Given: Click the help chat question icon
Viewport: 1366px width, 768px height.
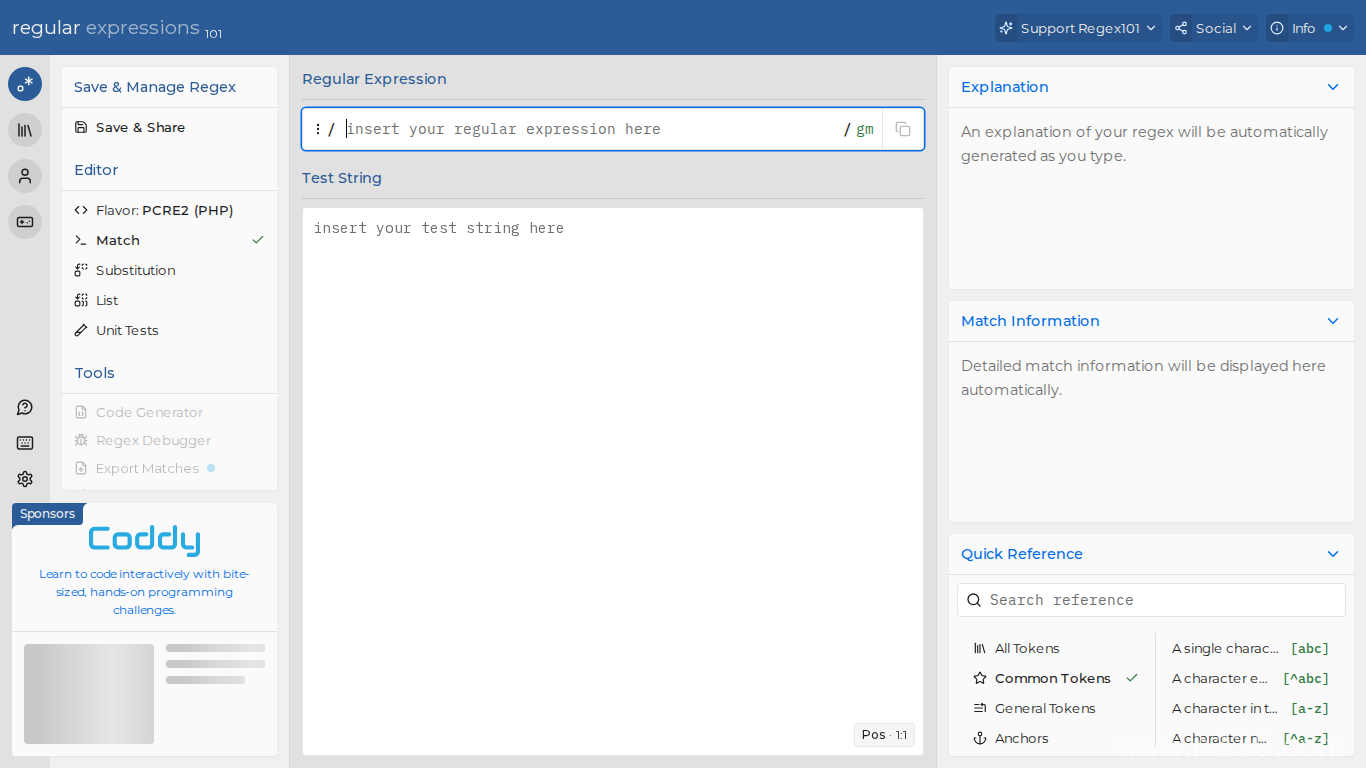Looking at the screenshot, I should [25, 407].
